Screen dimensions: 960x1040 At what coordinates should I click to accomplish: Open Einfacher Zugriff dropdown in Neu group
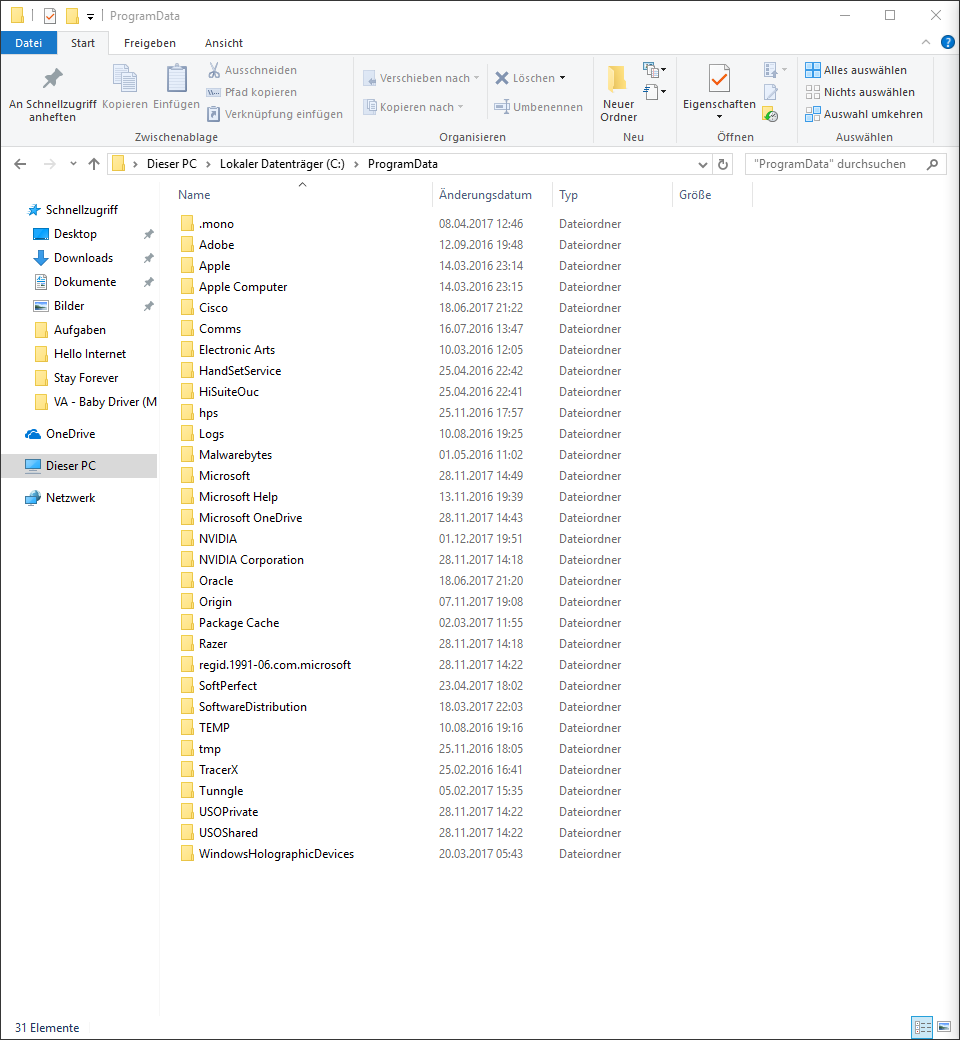pyautogui.click(x=654, y=92)
